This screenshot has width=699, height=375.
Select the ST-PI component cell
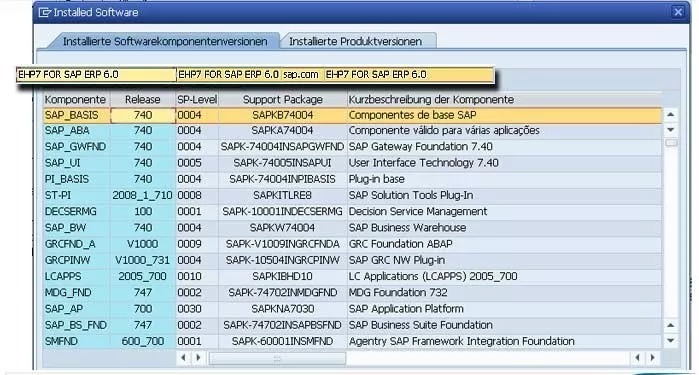pos(76,195)
